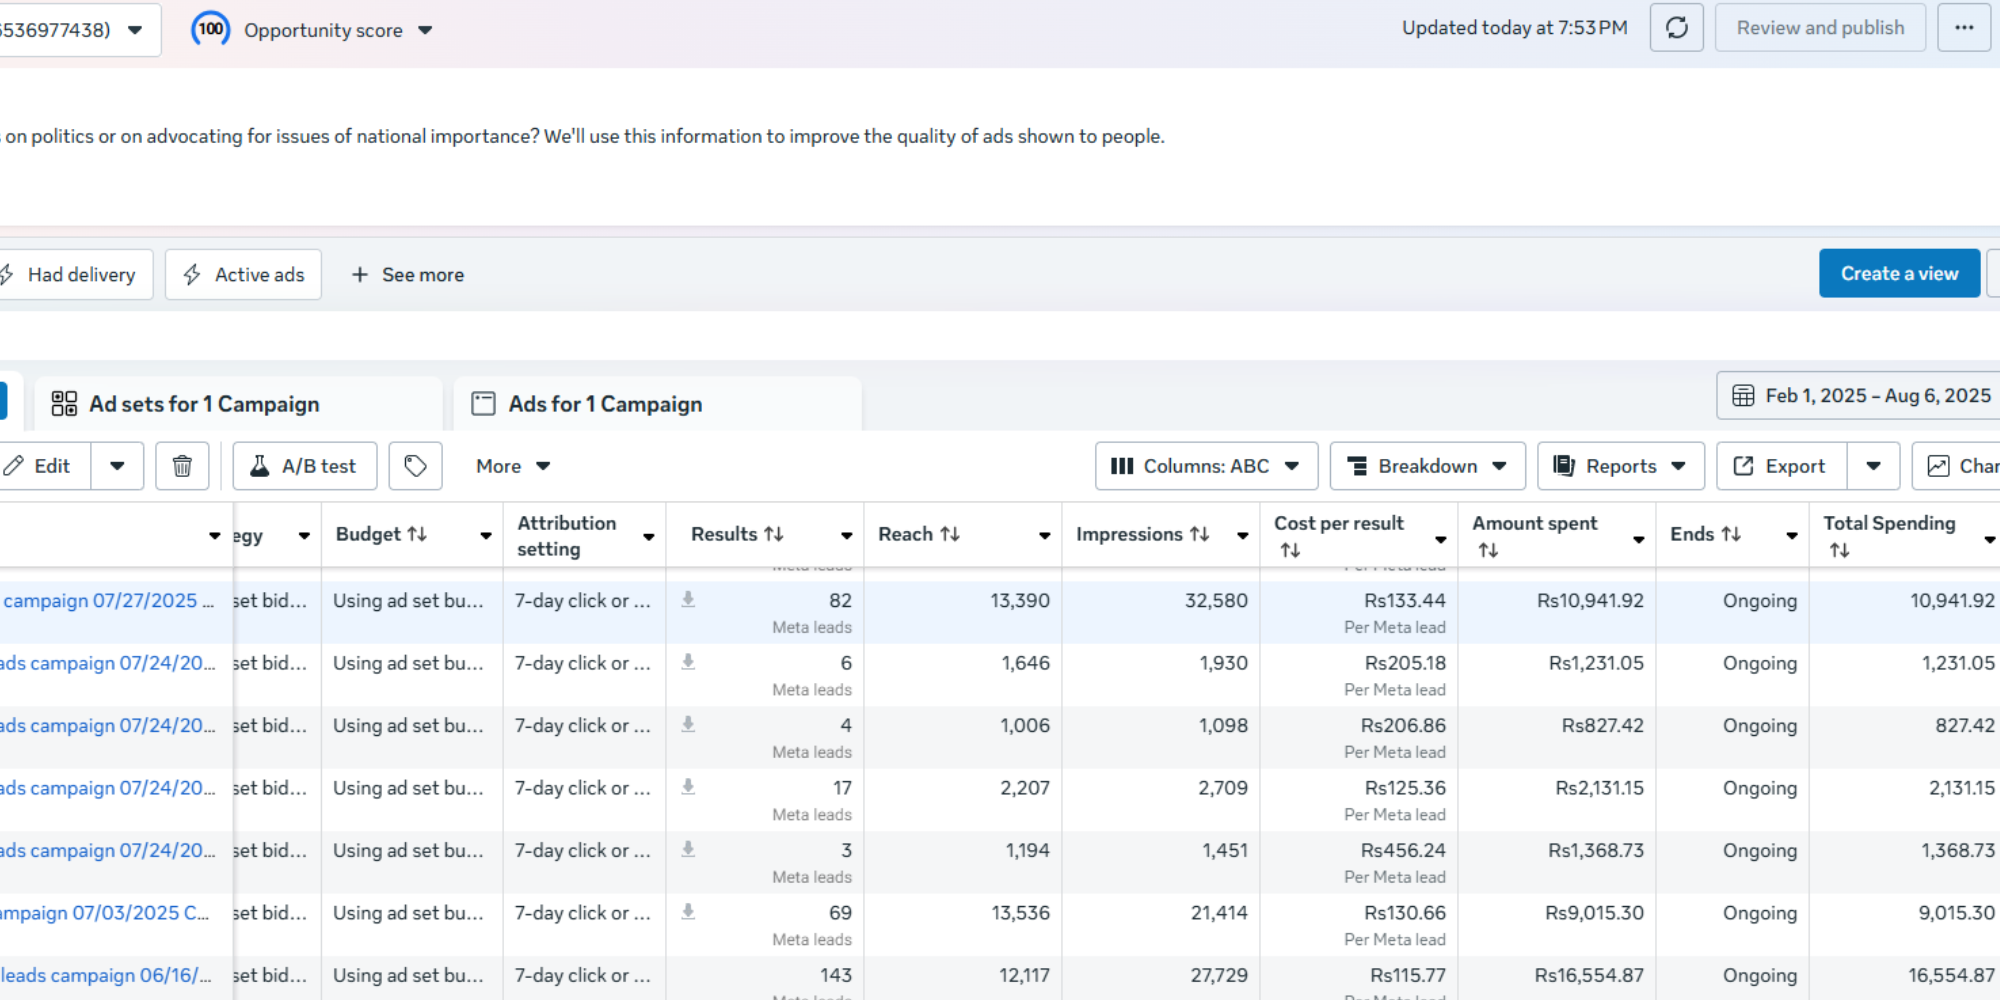This screenshot has width=2000, height=1000.
Task: Open the Reports dropdown
Action: tap(1620, 466)
